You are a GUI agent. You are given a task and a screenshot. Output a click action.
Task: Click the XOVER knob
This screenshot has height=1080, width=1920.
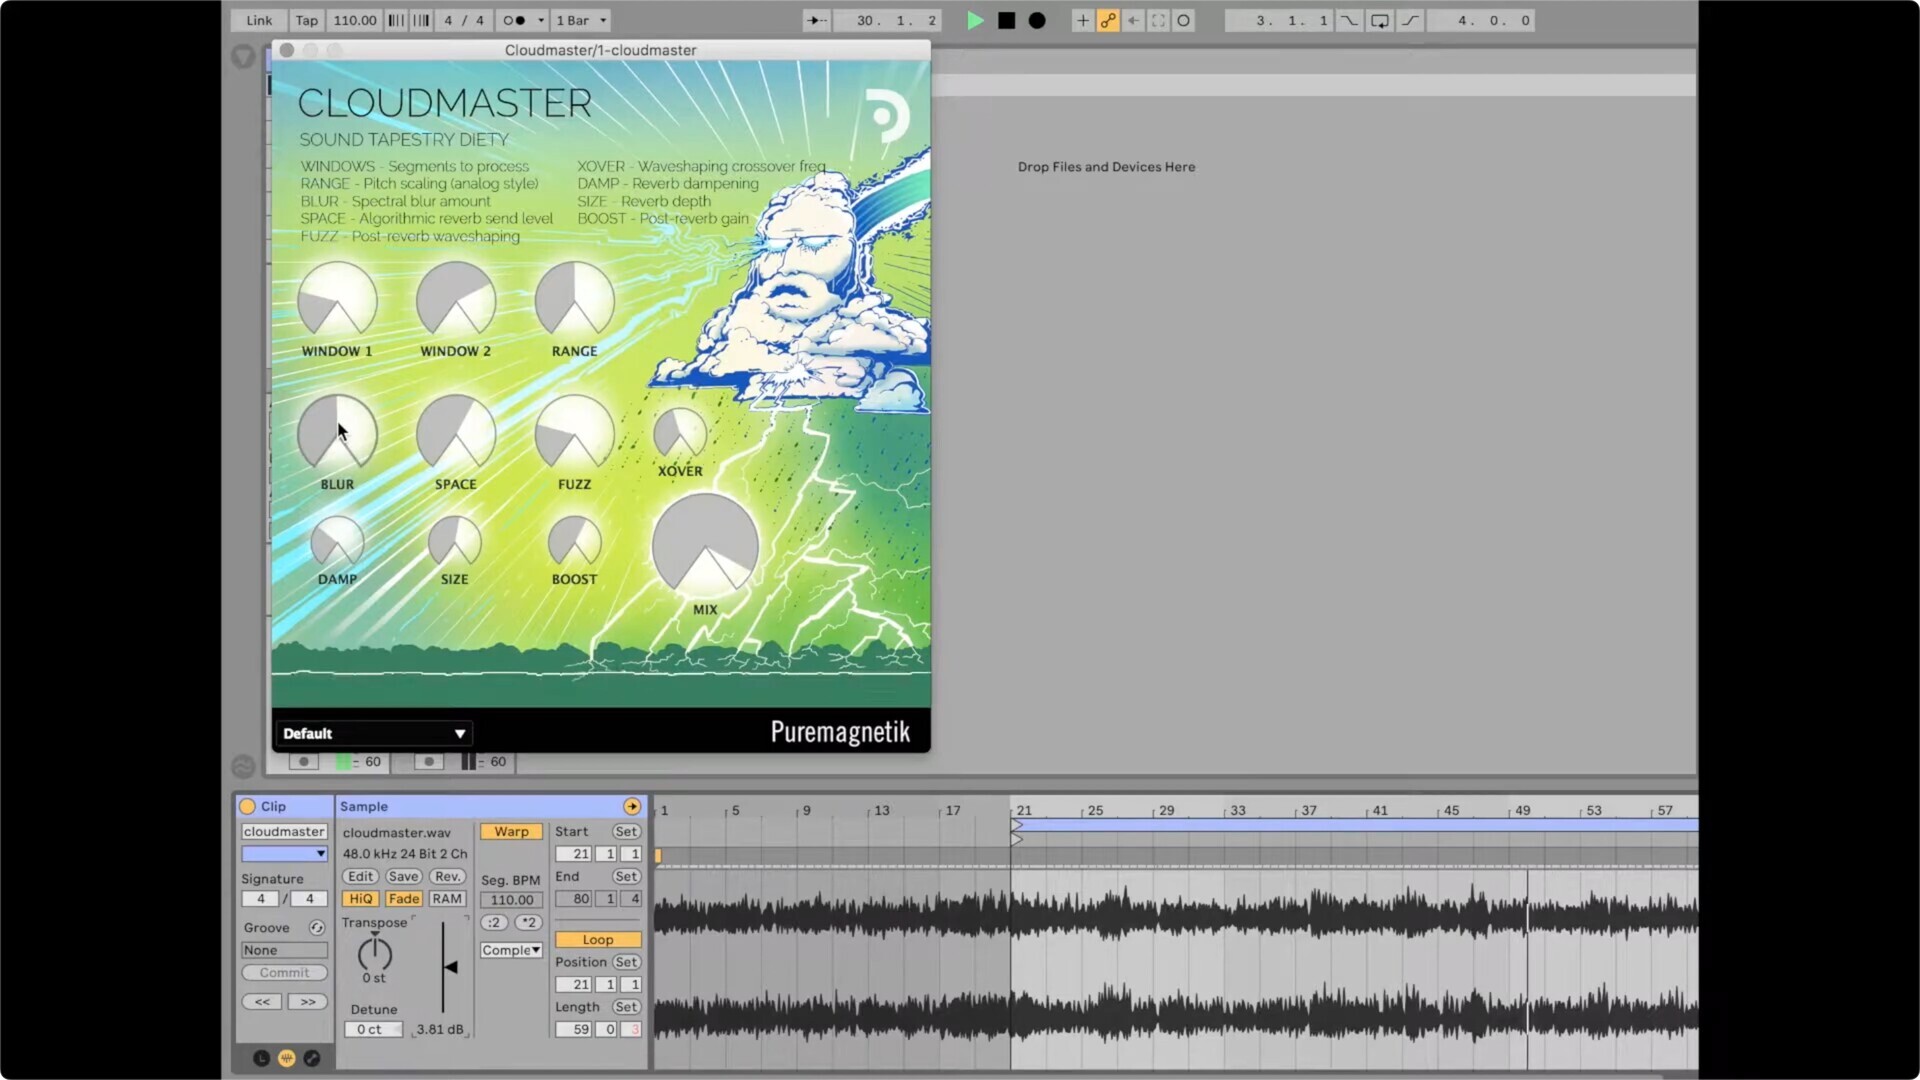(680, 434)
